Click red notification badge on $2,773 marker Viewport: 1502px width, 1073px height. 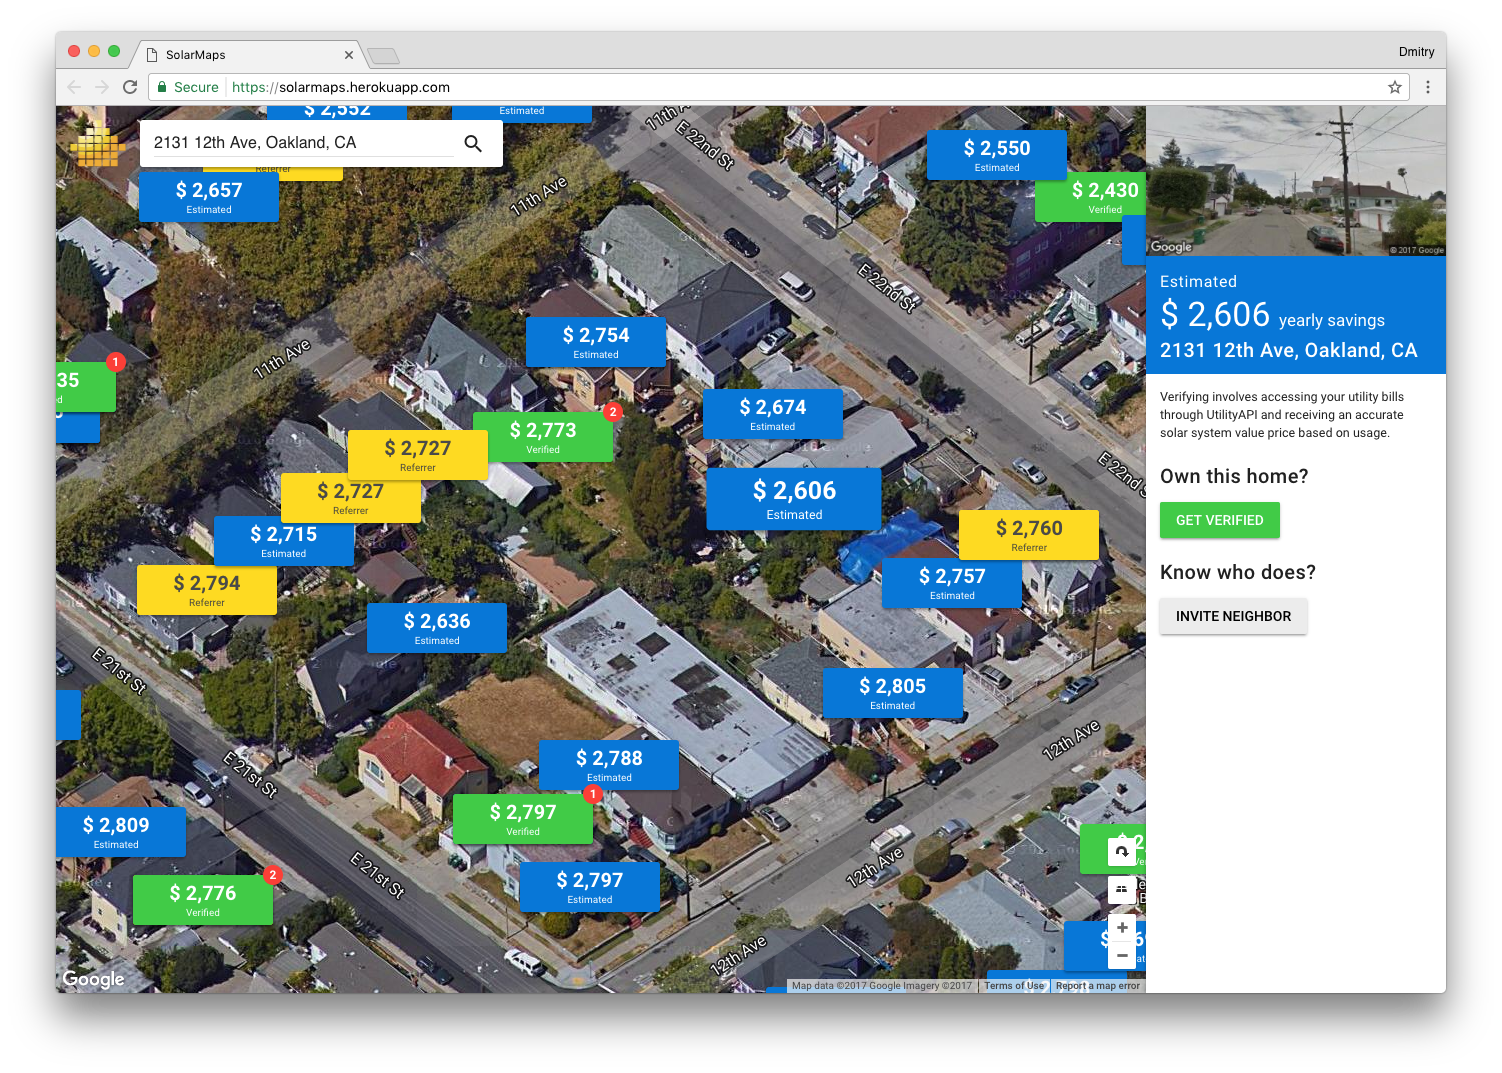point(613,411)
